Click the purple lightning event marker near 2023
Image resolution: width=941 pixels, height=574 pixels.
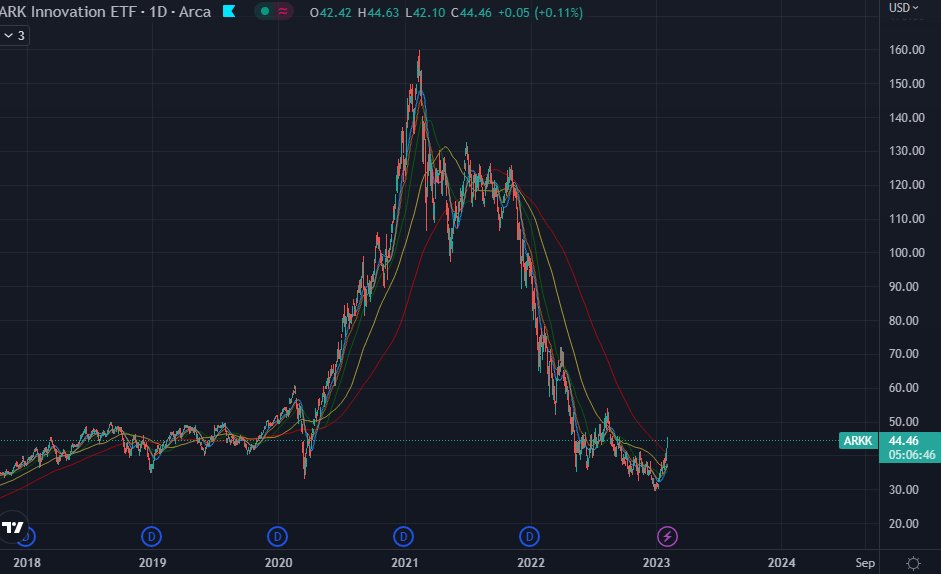coord(667,536)
